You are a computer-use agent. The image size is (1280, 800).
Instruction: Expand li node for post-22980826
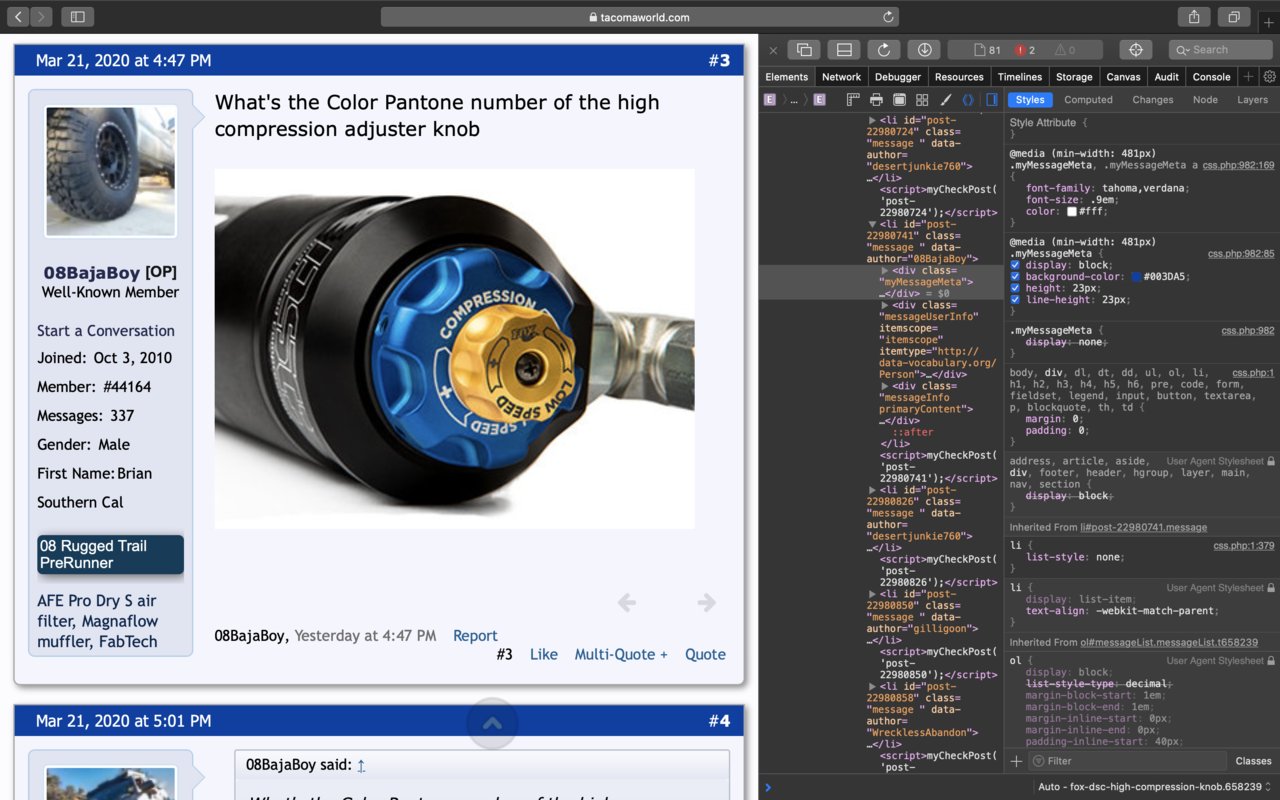872,490
